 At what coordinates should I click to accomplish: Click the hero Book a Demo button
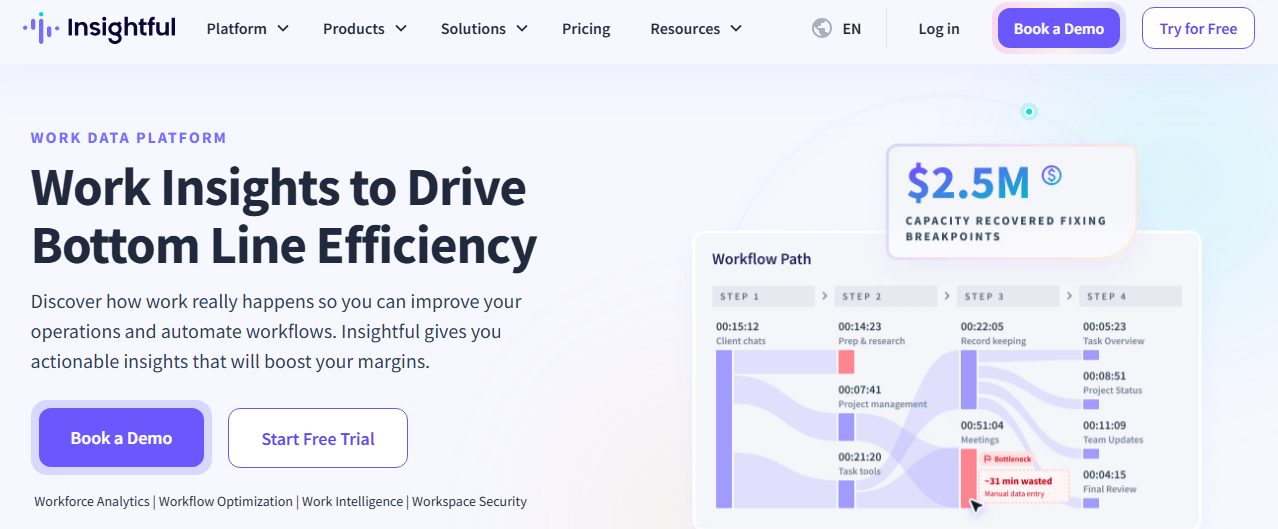tap(121, 438)
